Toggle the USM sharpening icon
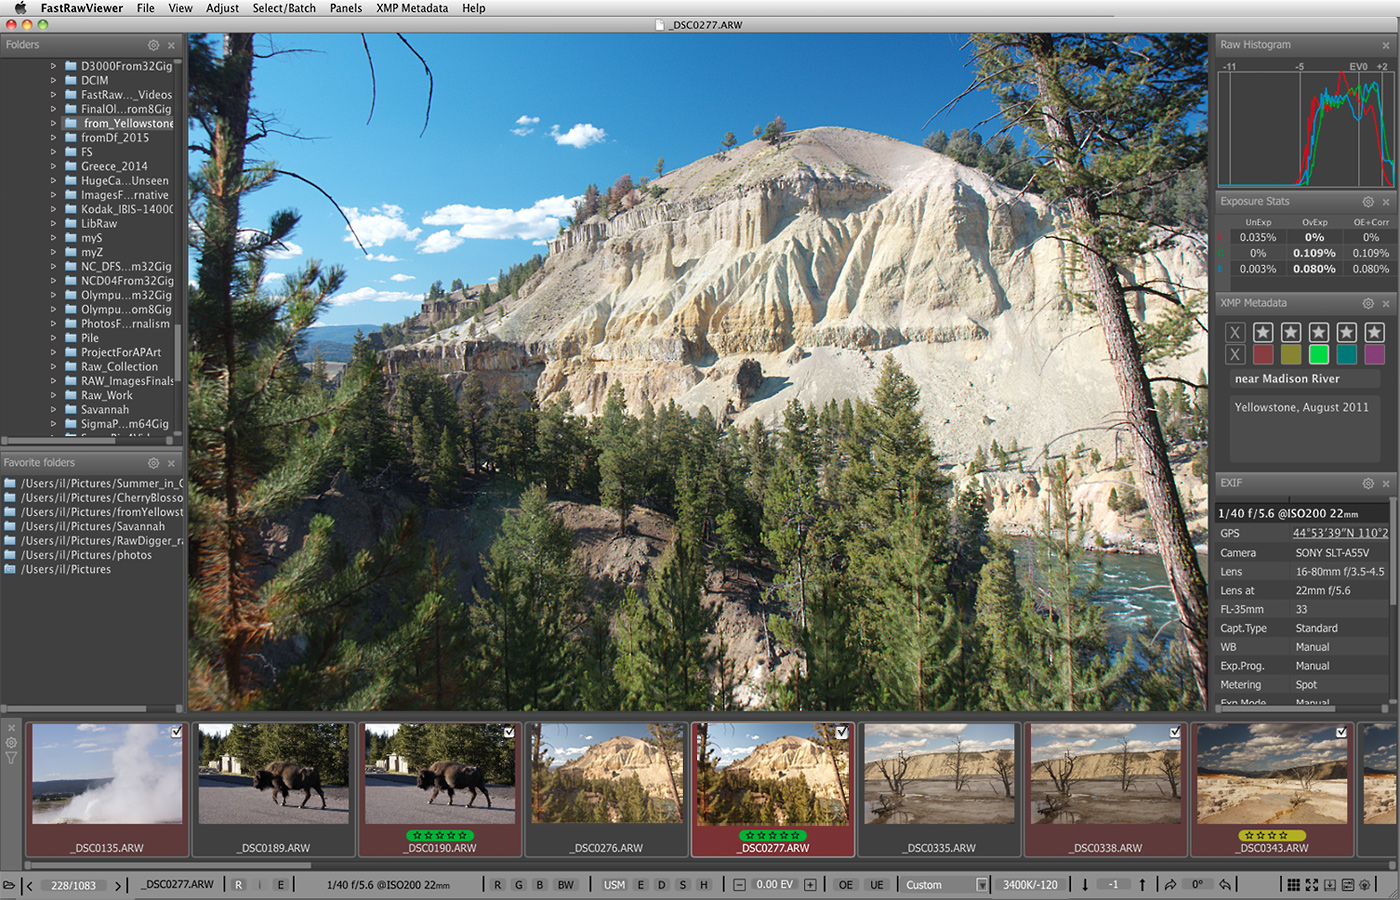Screen dimensions: 1400x900 point(613,884)
